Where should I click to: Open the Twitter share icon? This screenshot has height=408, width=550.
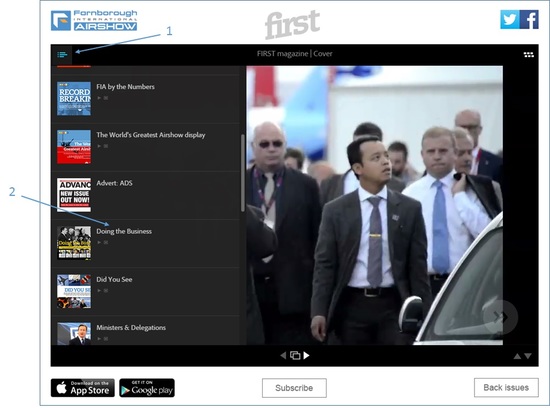point(510,19)
